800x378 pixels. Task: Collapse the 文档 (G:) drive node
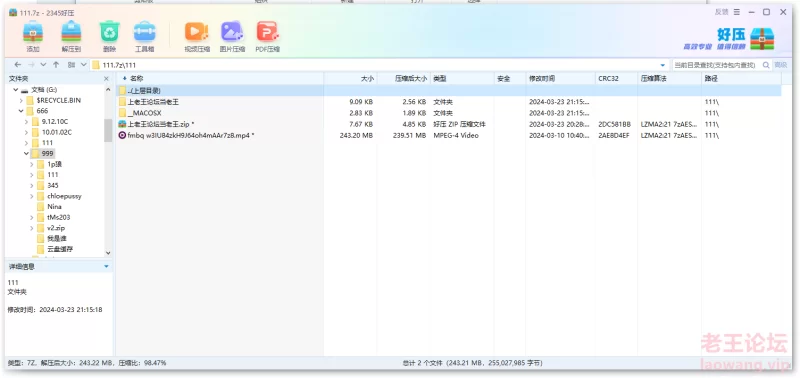click(x=16, y=90)
